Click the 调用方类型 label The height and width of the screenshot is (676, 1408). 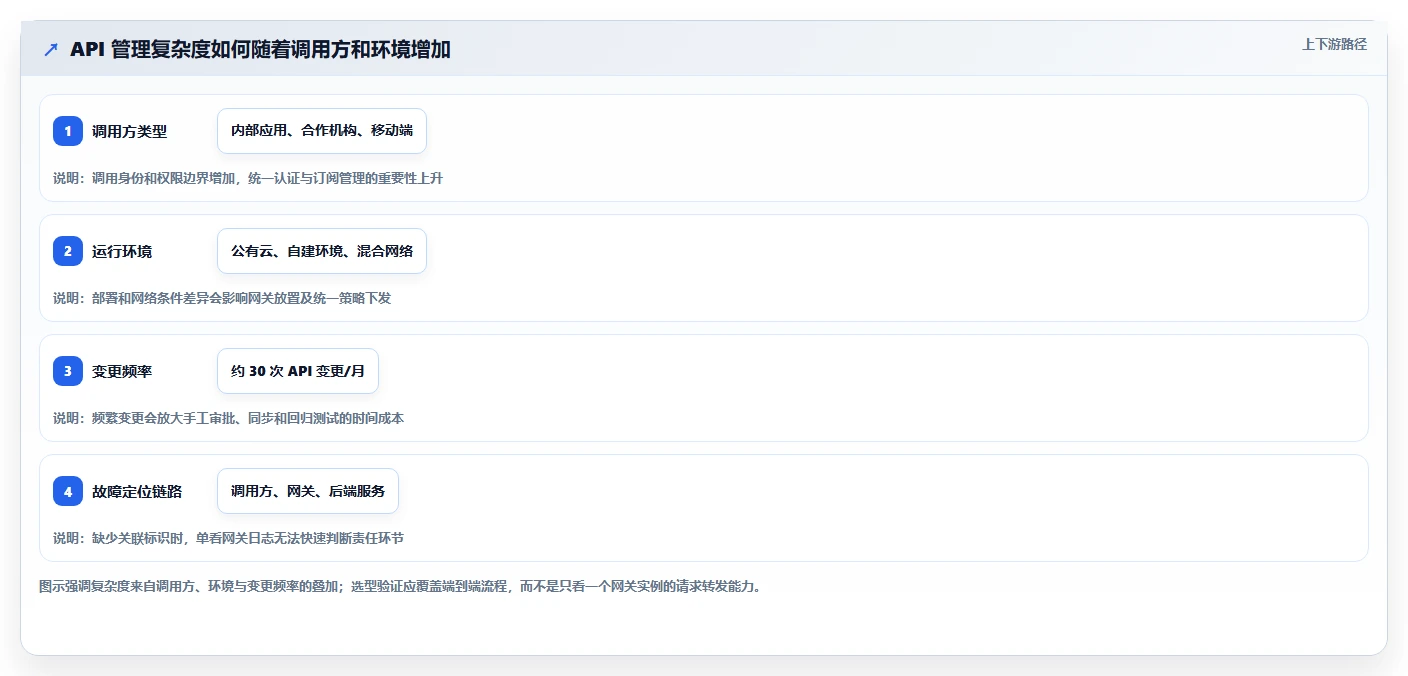pos(129,131)
